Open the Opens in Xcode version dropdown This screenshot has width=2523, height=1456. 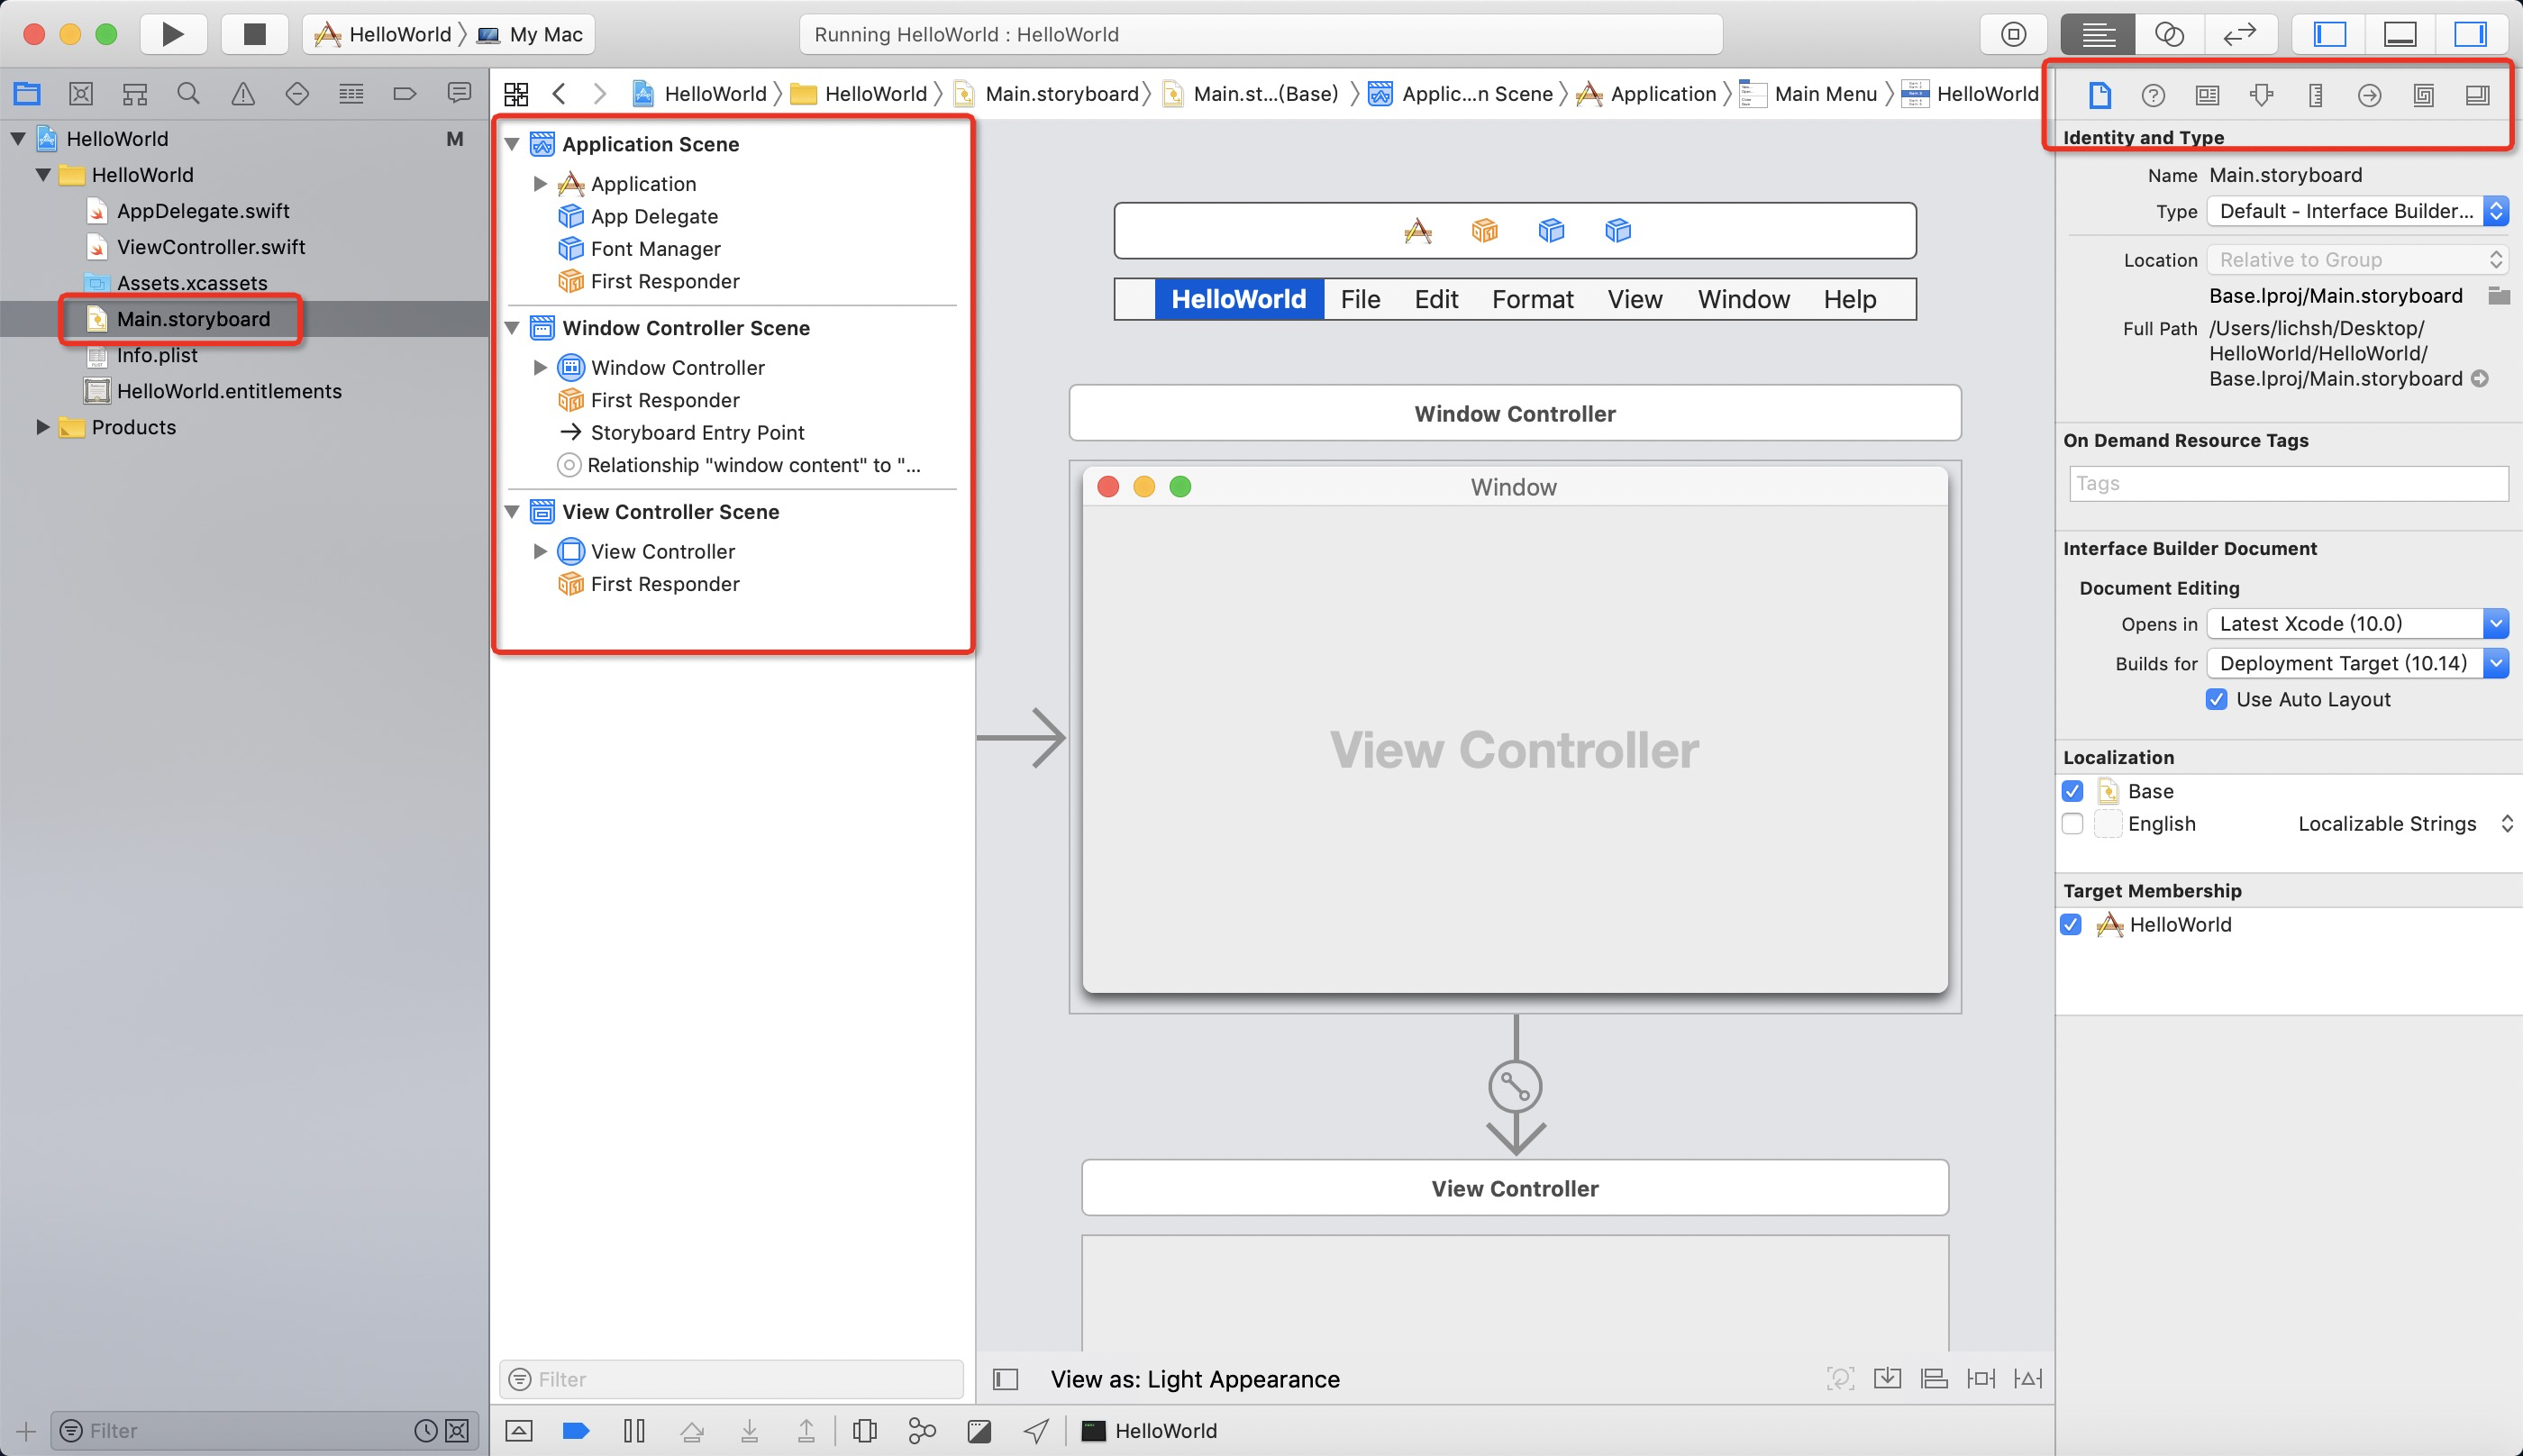2358,624
